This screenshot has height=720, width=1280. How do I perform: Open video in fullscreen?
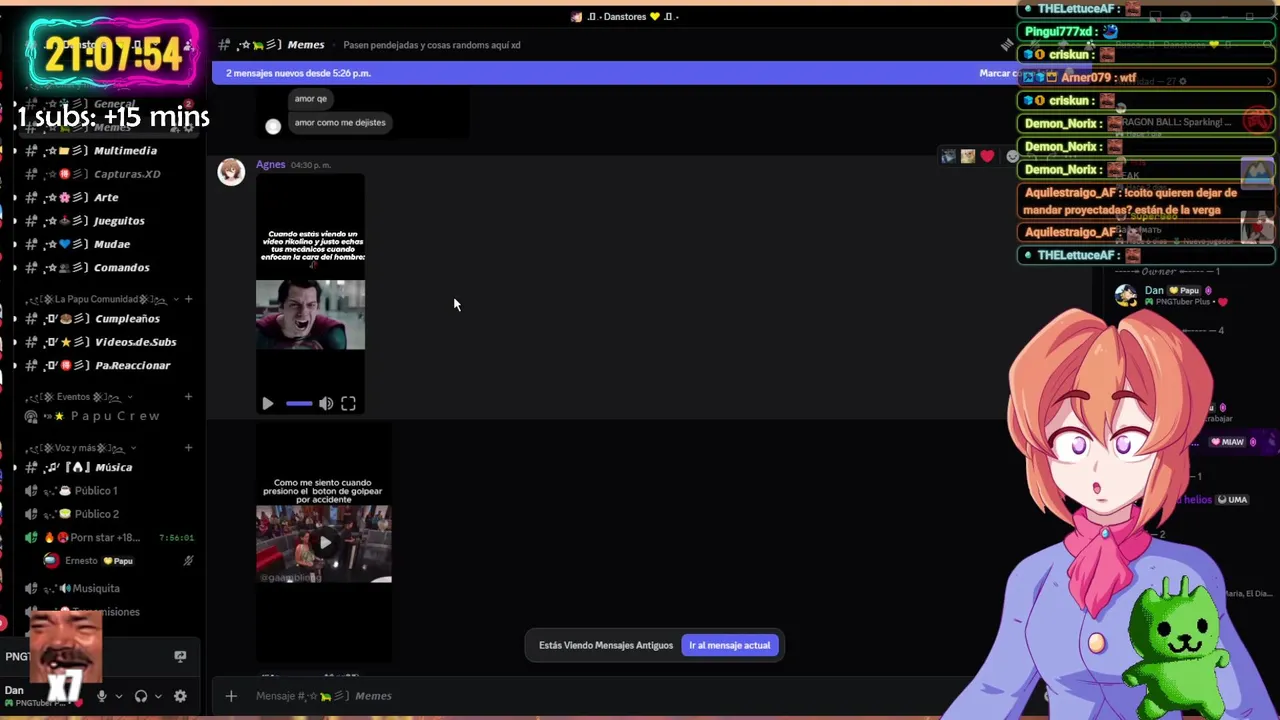click(348, 404)
